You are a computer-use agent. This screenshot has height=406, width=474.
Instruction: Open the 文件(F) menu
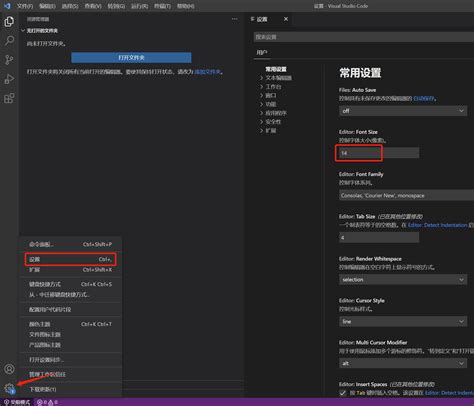pyautogui.click(x=25, y=6)
